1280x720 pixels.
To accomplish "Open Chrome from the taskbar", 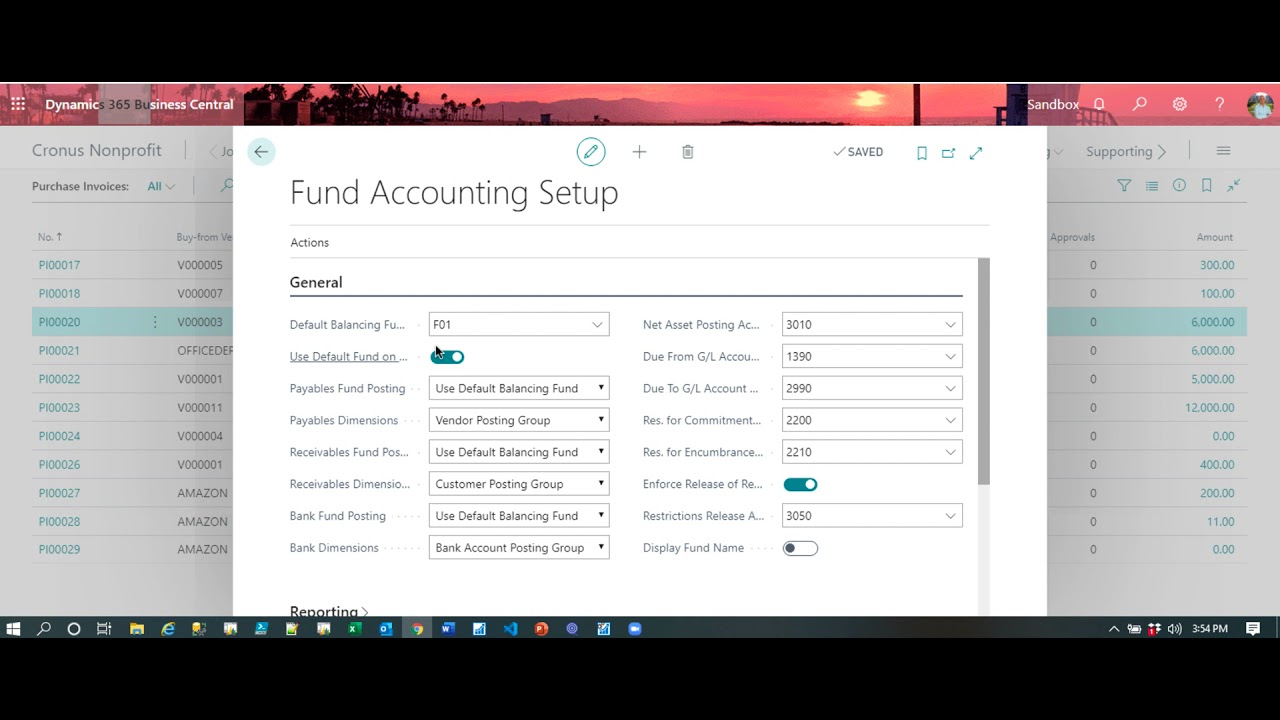I will click(417, 629).
